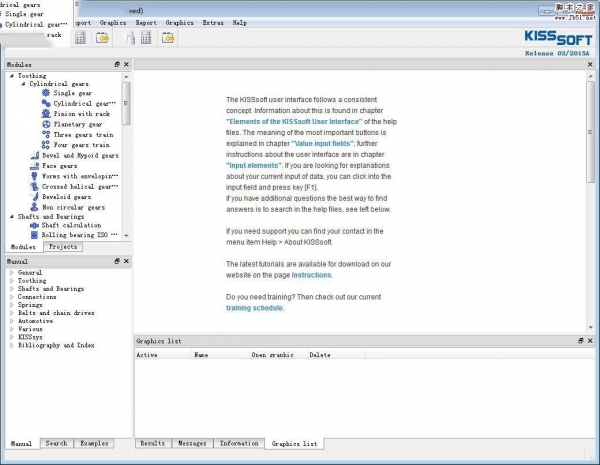Select KISSsys label in the Manual tree
This screenshot has width=600, height=465.
[x=30, y=337]
